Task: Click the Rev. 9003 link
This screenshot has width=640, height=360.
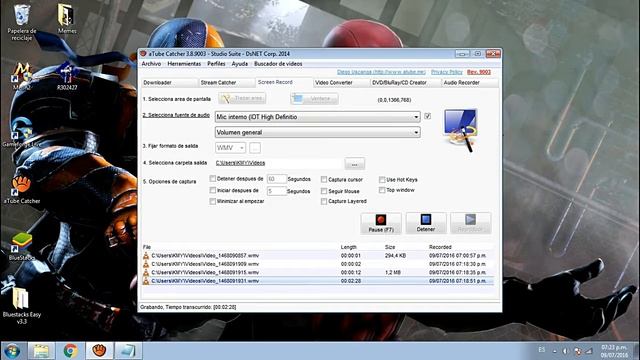Action: pos(479,72)
